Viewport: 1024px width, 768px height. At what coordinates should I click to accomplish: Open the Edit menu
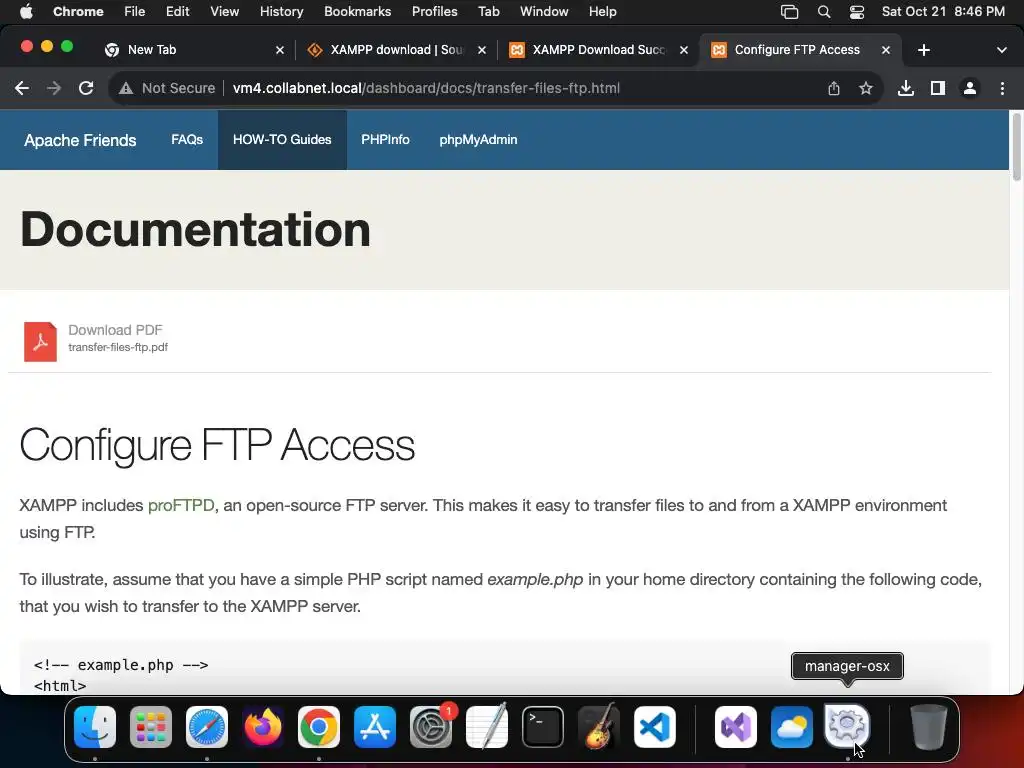178,12
